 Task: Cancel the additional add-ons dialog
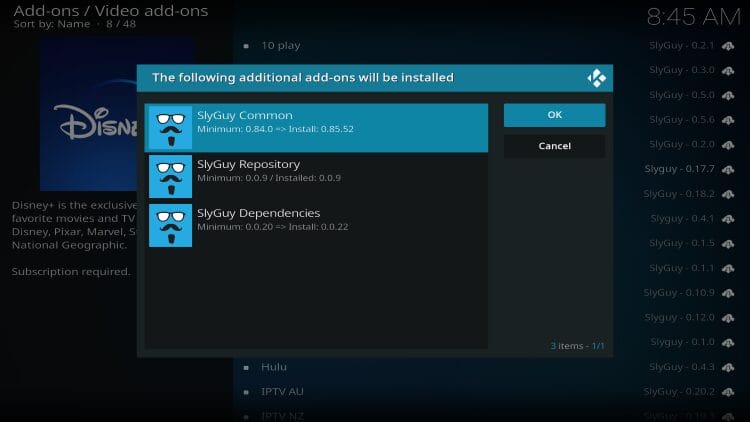tap(554, 146)
